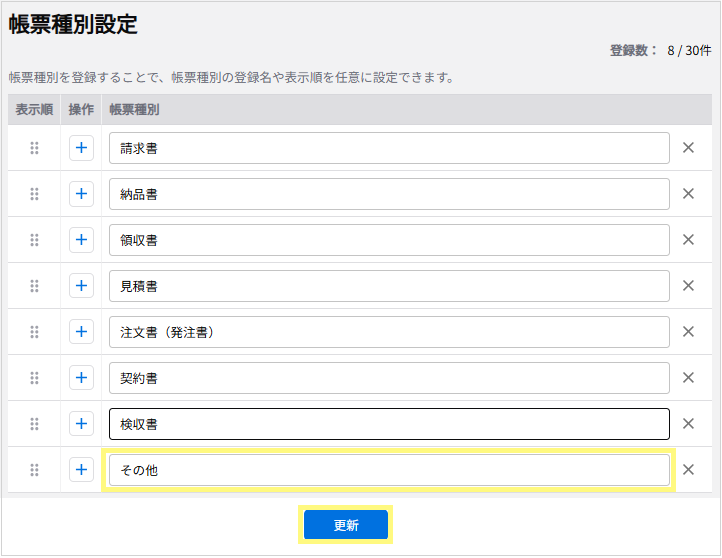Select the その他 input box

coord(389,470)
